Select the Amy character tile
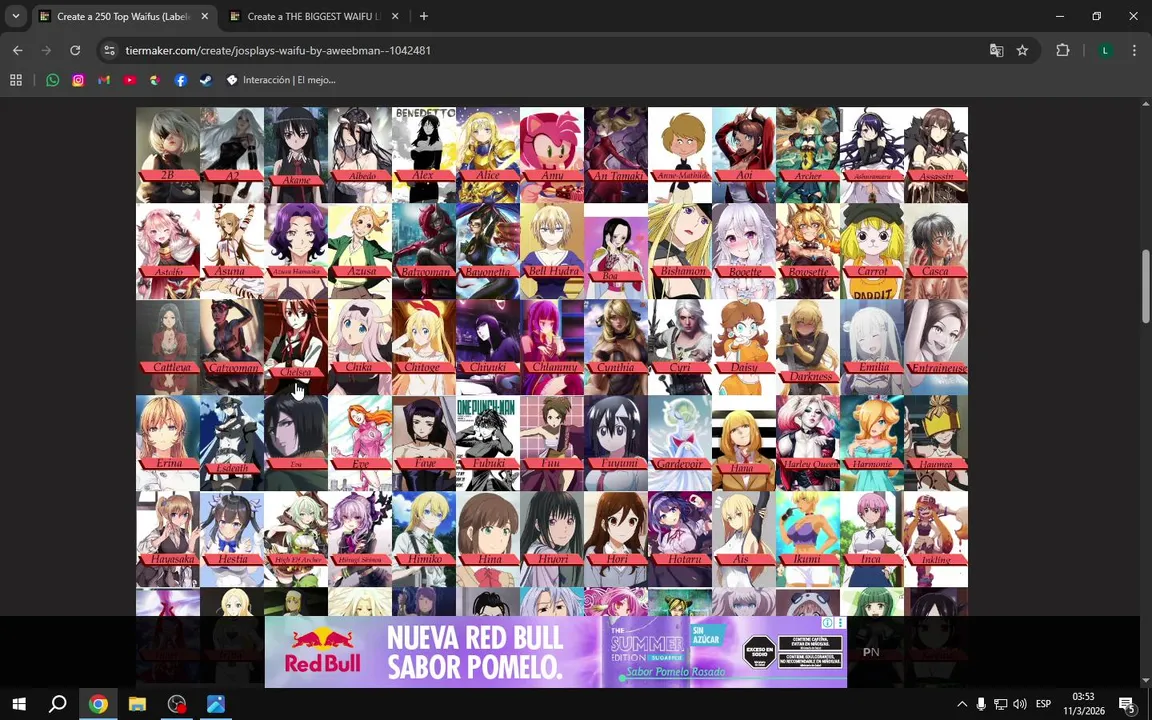The image size is (1152, 720). pyautogui.click(x=552, y=155)
